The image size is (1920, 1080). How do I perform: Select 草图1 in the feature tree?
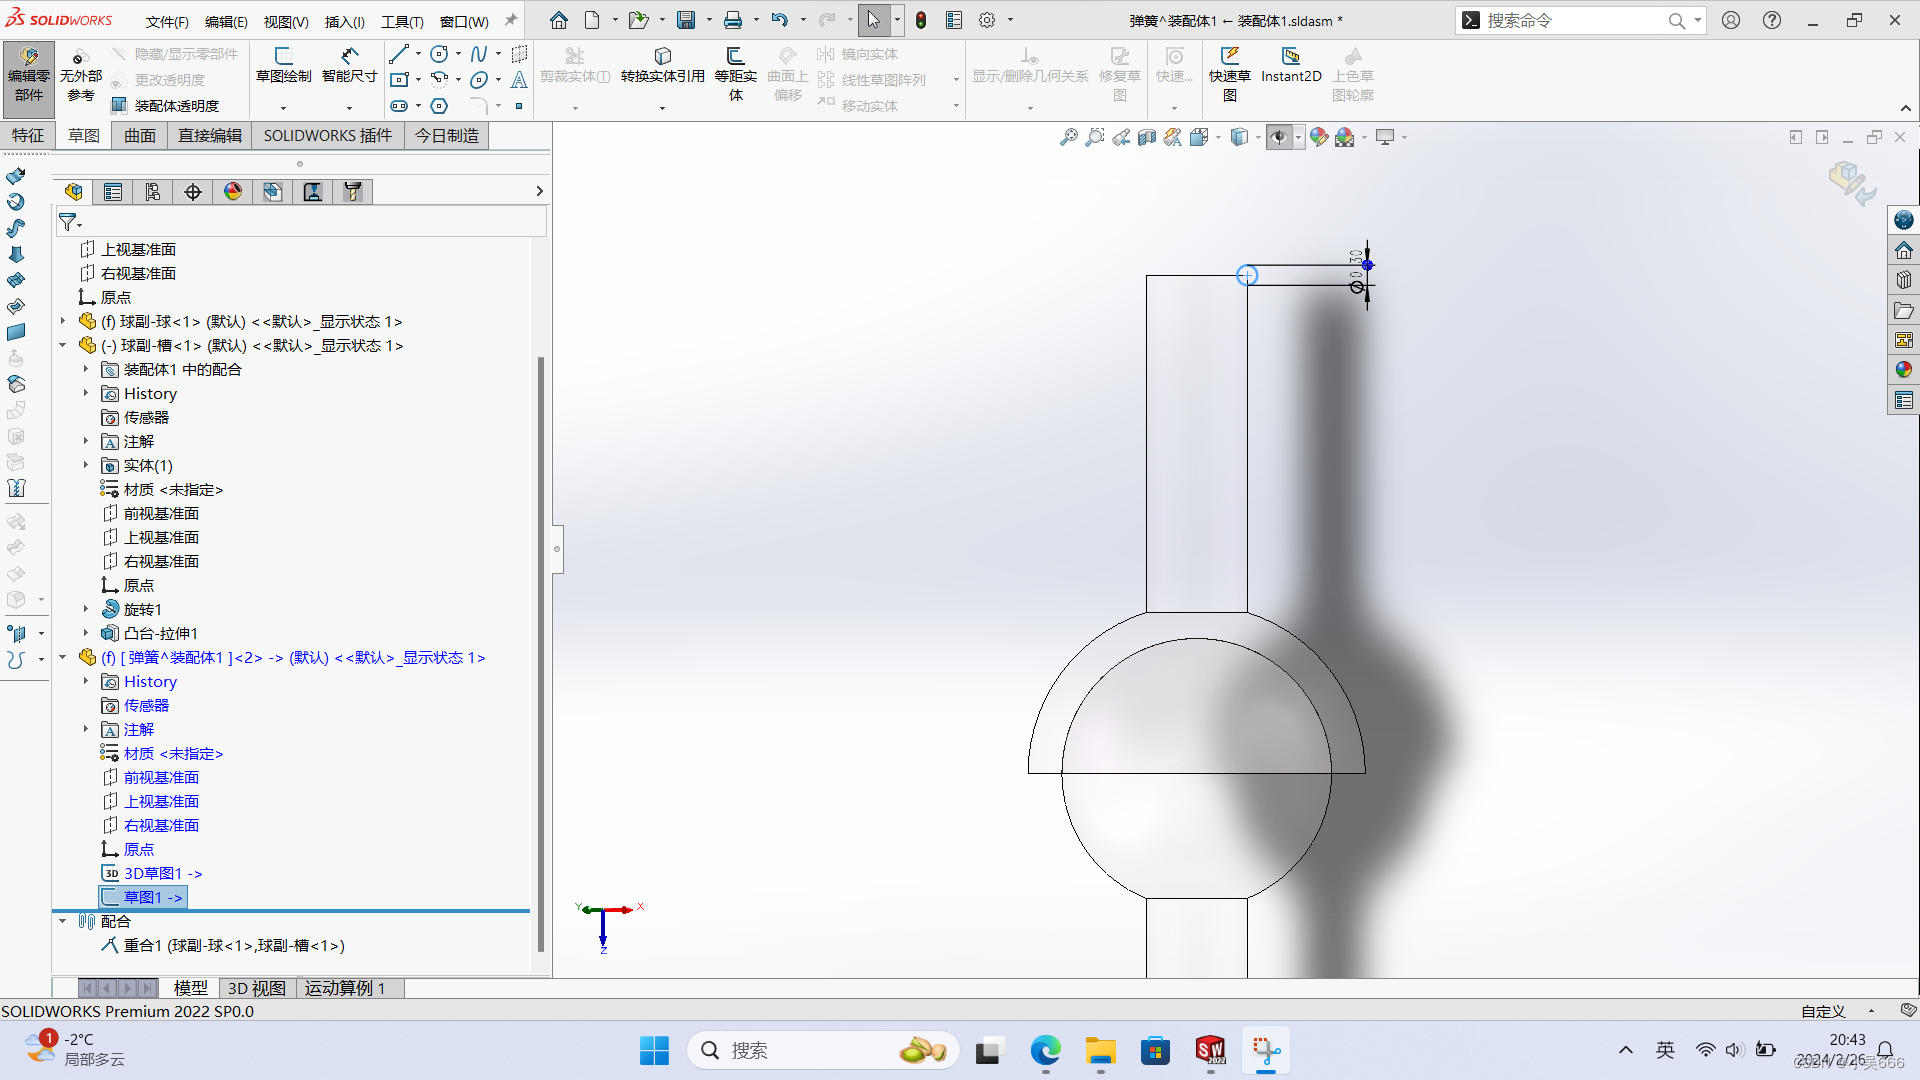click(152, 897)
